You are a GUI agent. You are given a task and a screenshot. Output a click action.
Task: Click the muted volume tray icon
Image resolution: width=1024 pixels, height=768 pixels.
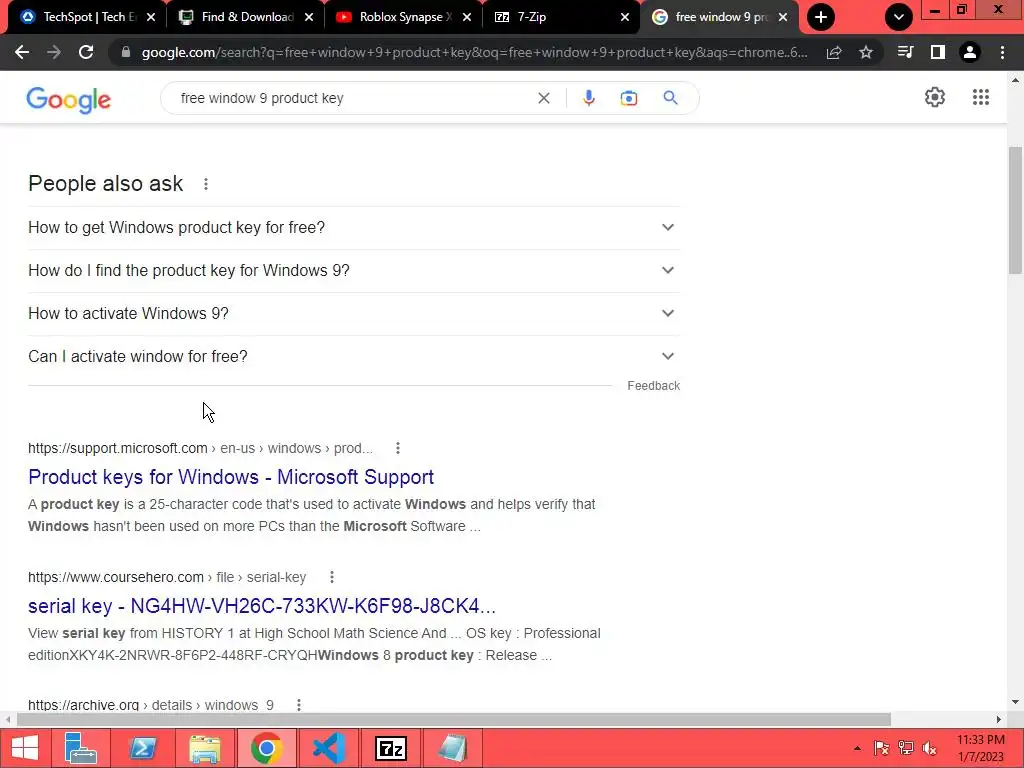coord(929,748)
